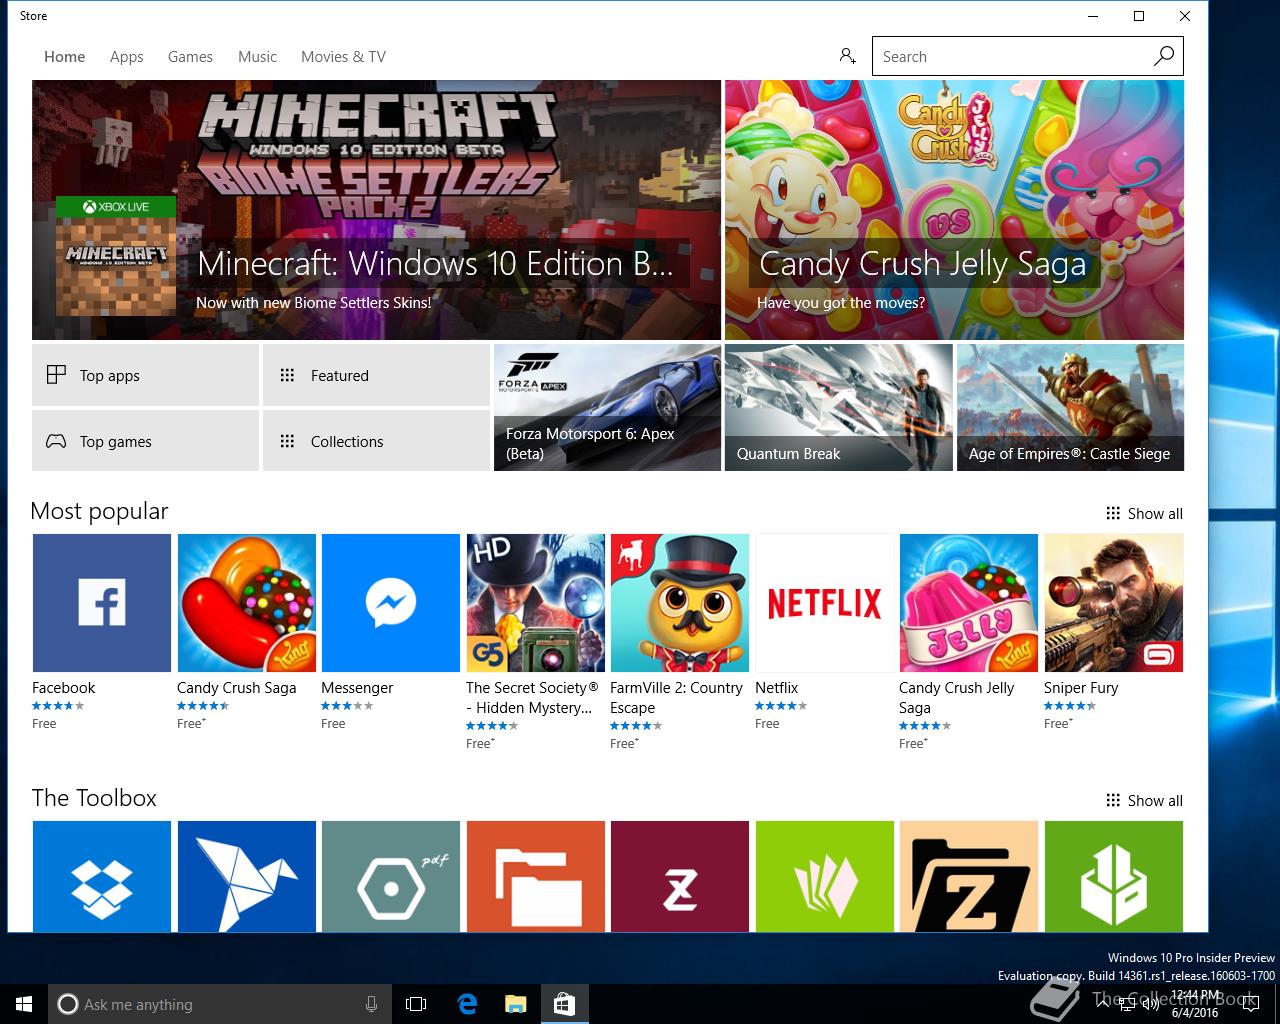The height and width of the screenshot is (1024, 1280).
Task: Open File Explorer from the taskbar
Action: [516, 1004]
